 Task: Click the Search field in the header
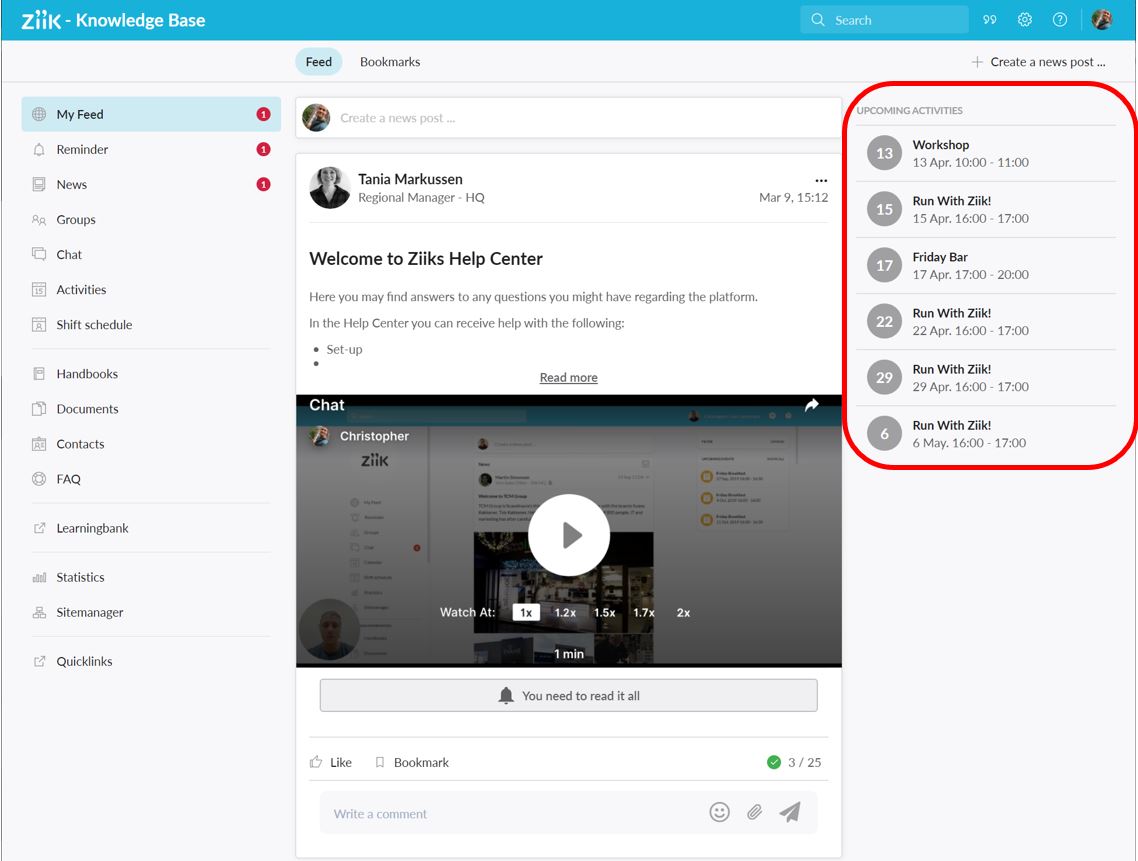tap(884, 20)
